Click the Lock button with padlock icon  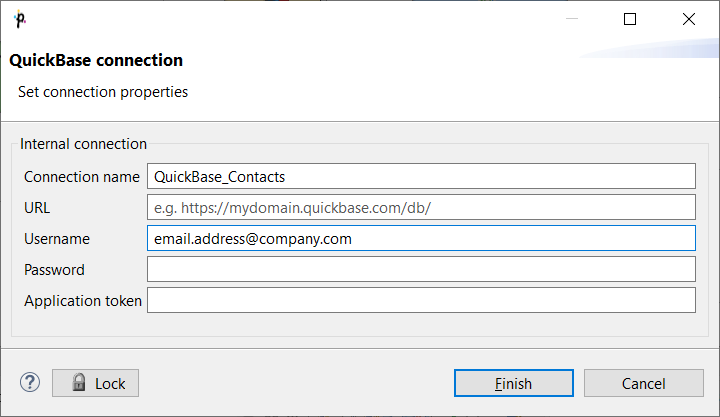click(x=96, y=383)
